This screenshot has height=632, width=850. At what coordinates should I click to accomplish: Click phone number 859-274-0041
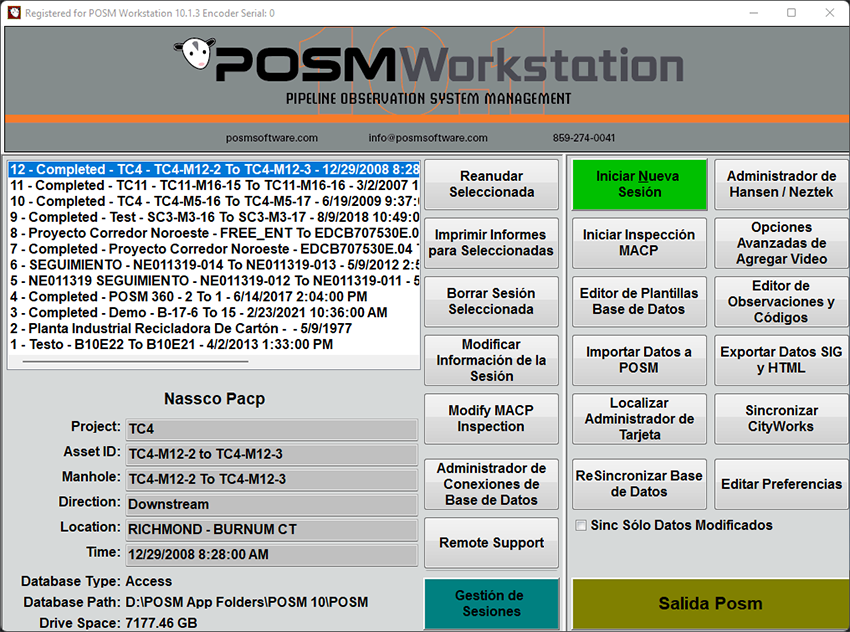(x=584, y=138)
